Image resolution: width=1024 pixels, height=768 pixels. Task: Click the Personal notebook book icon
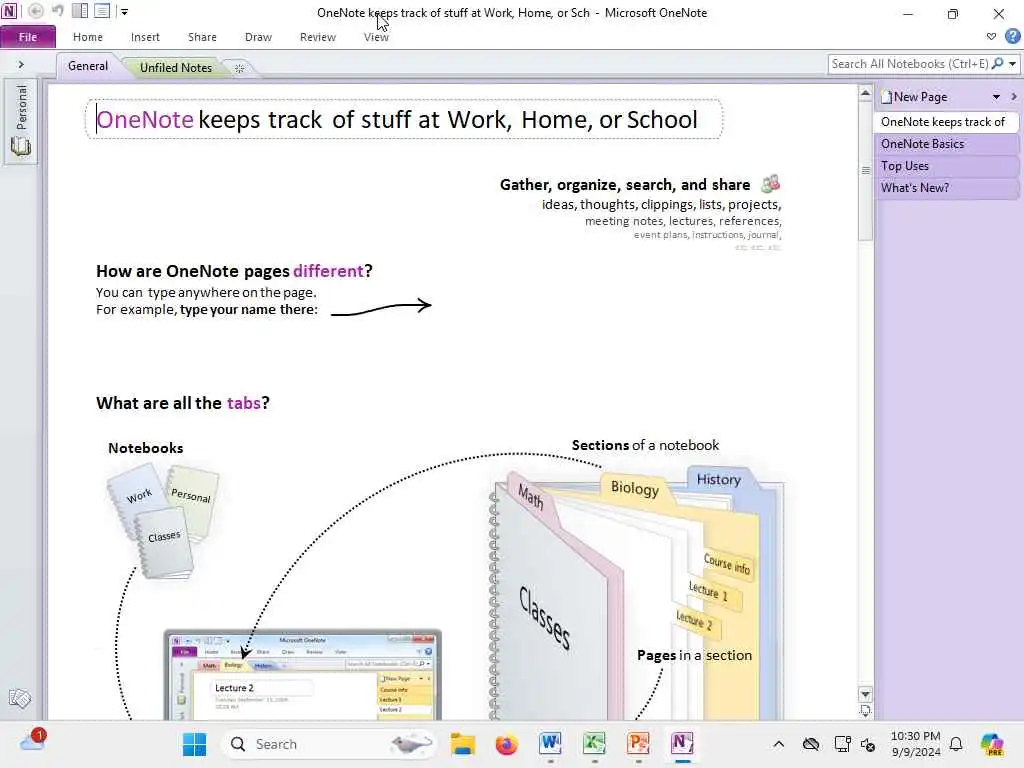(21, 146)
